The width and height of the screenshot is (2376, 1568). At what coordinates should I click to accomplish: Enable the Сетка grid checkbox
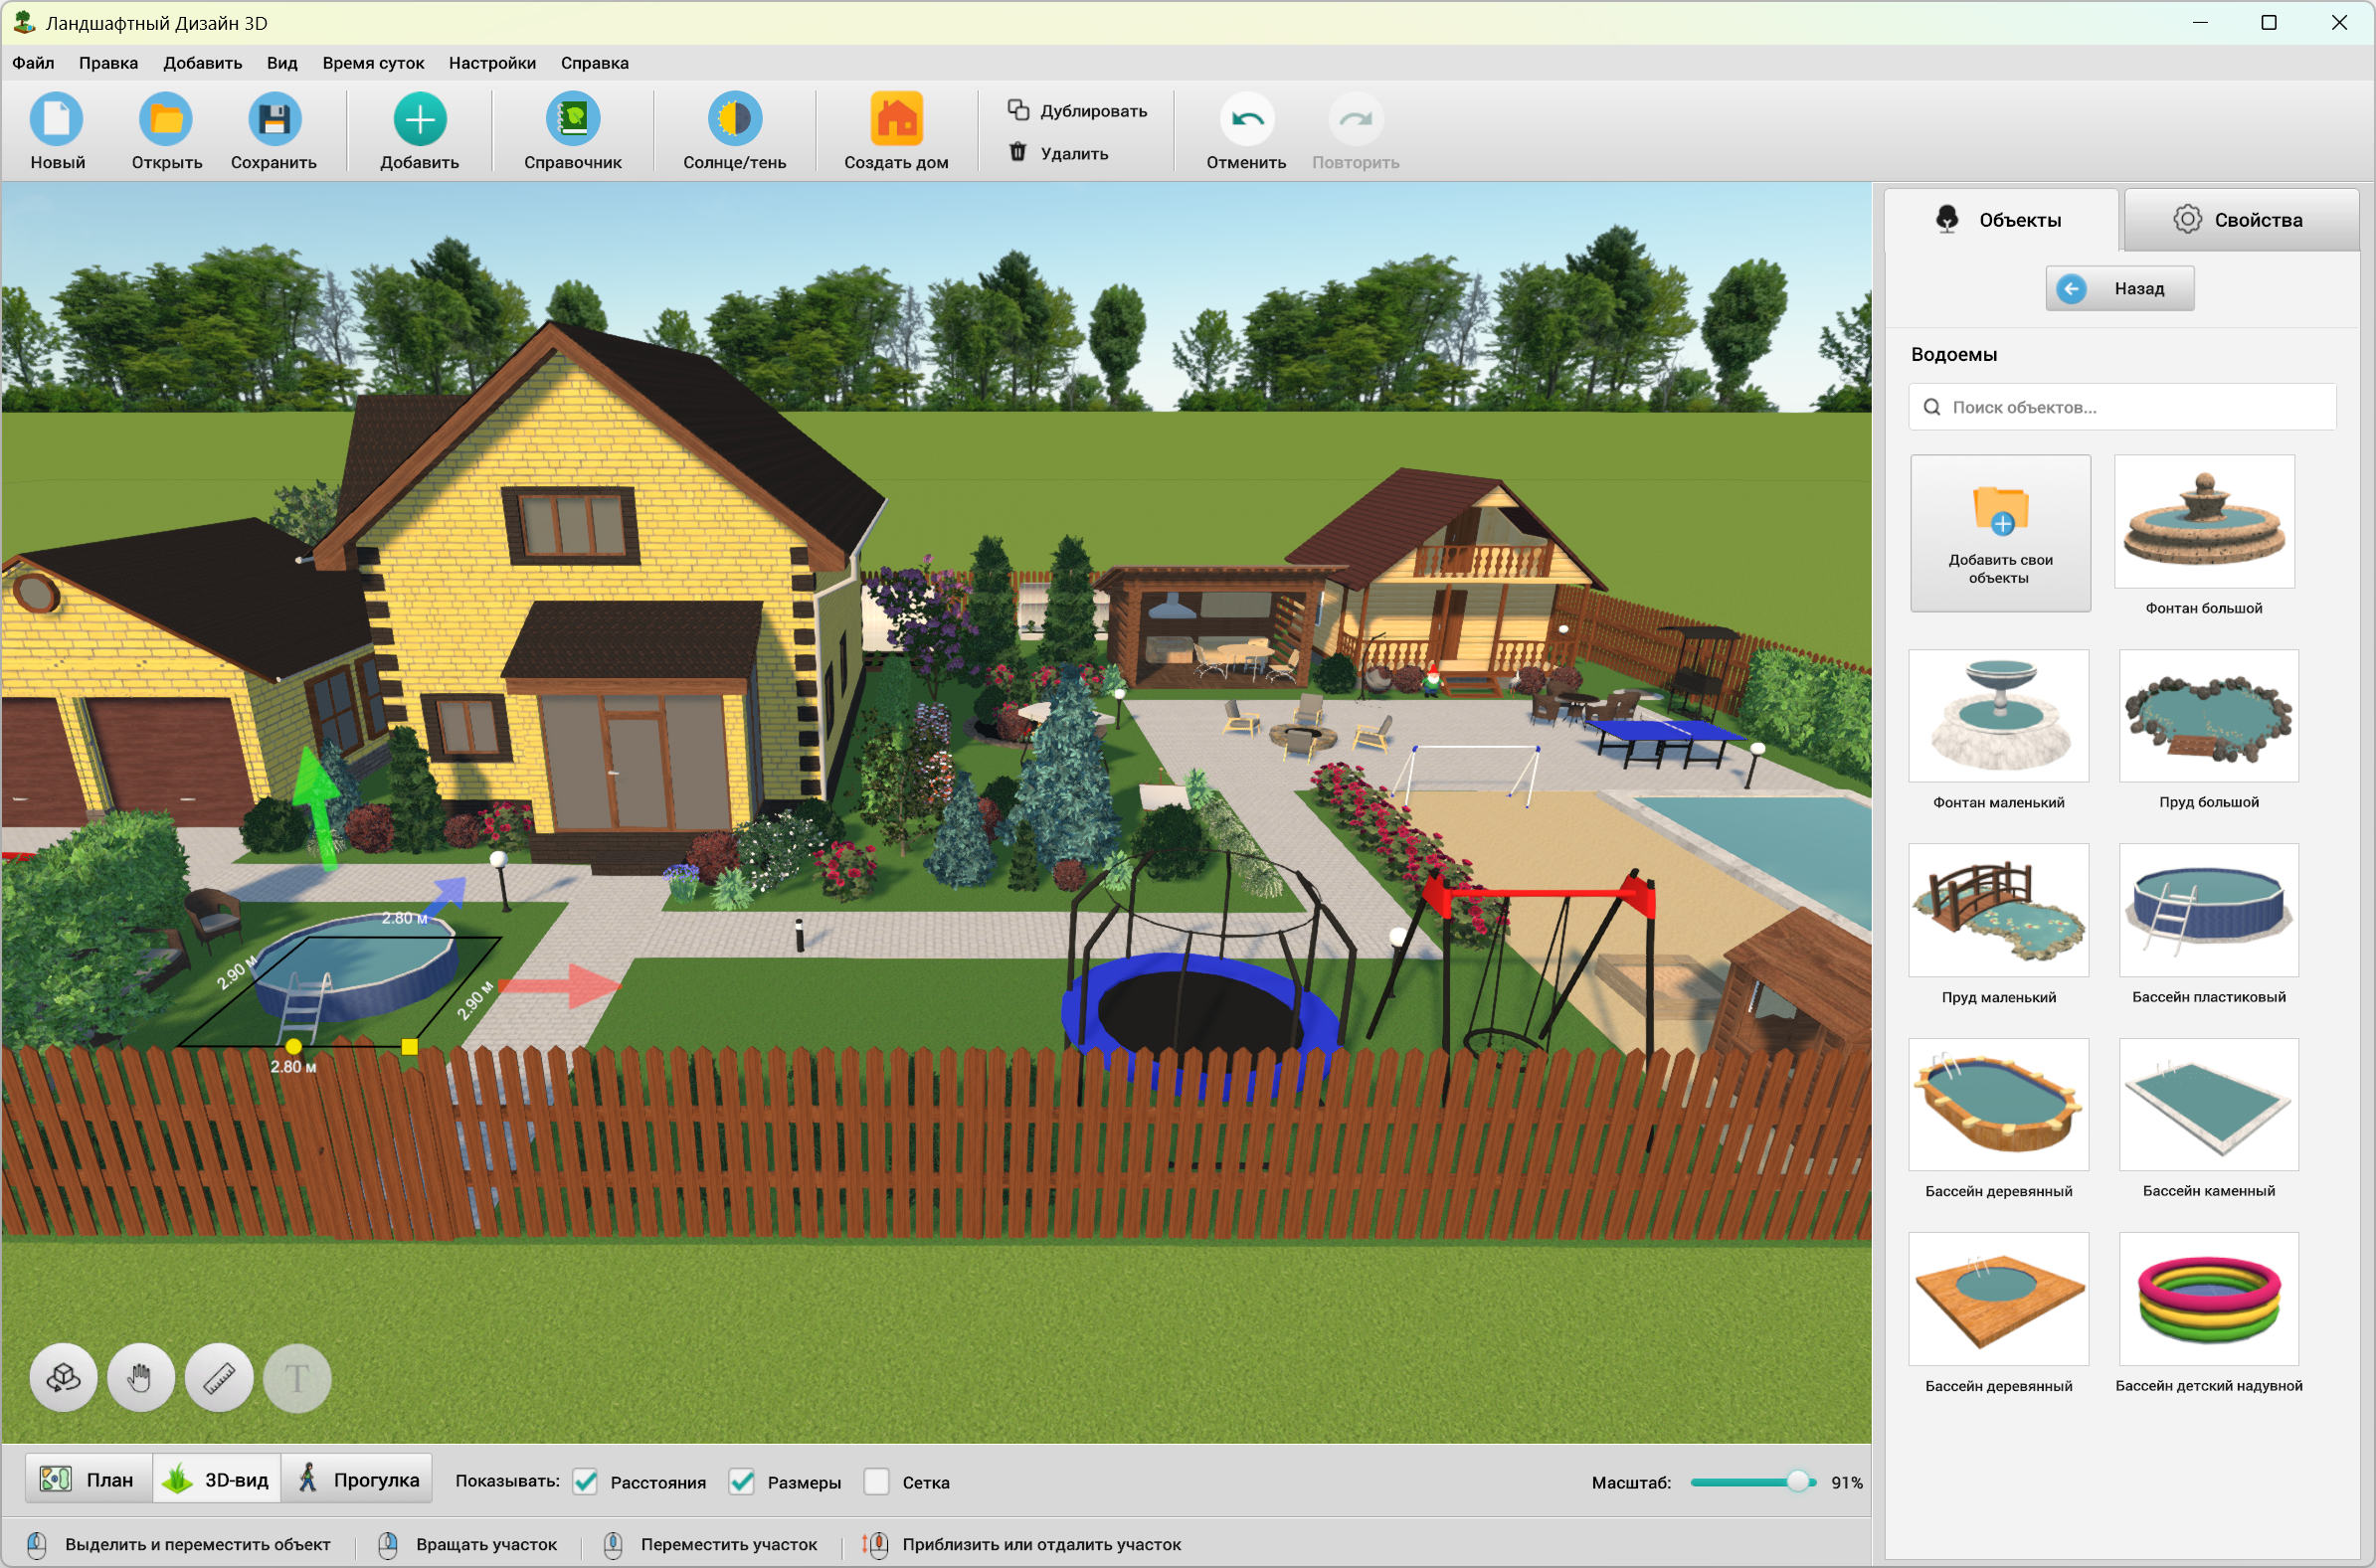coord(877,1482)
